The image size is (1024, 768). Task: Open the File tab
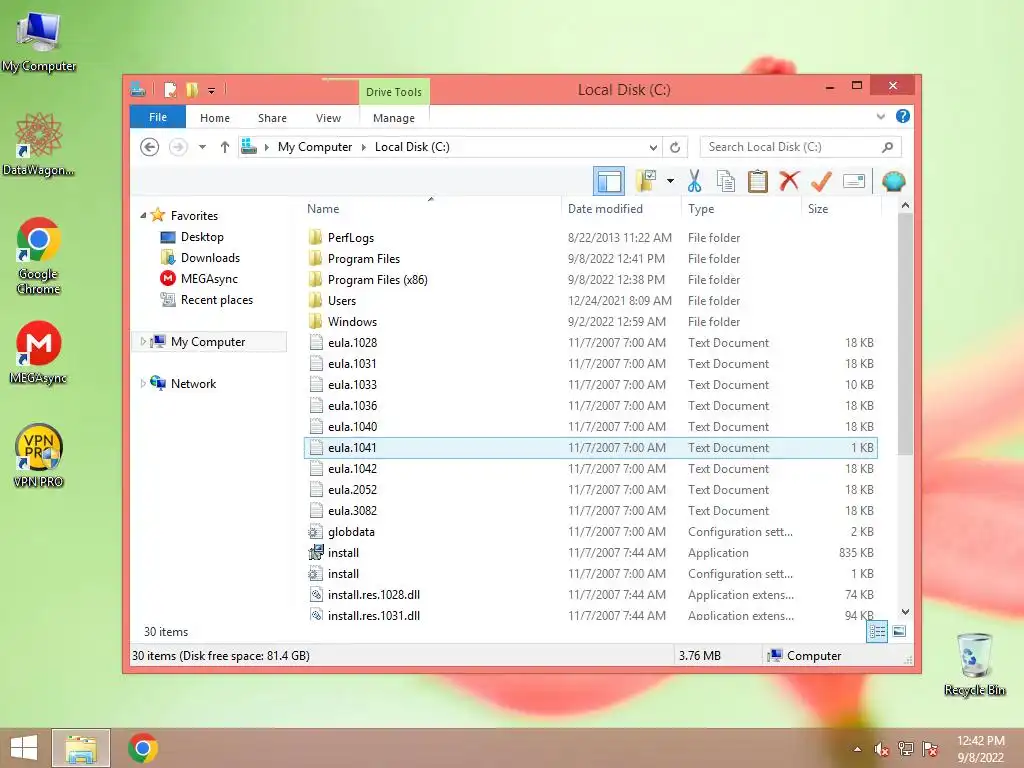point(158,117)
